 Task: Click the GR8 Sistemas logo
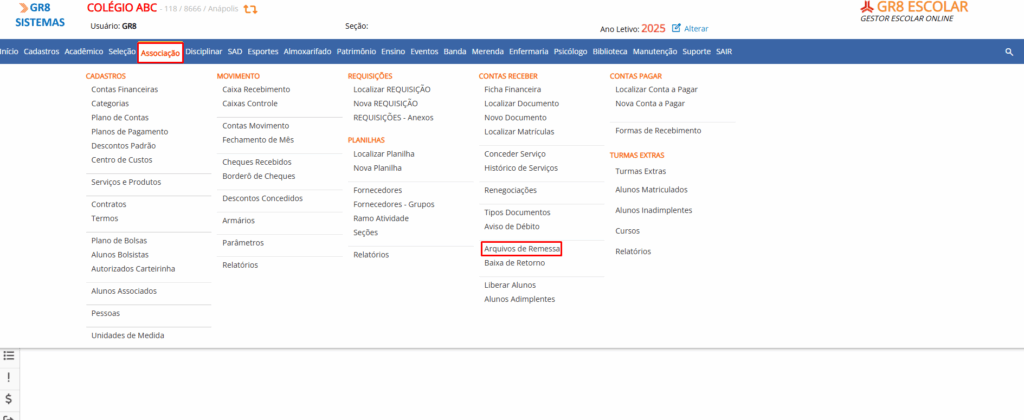(41, 14)
